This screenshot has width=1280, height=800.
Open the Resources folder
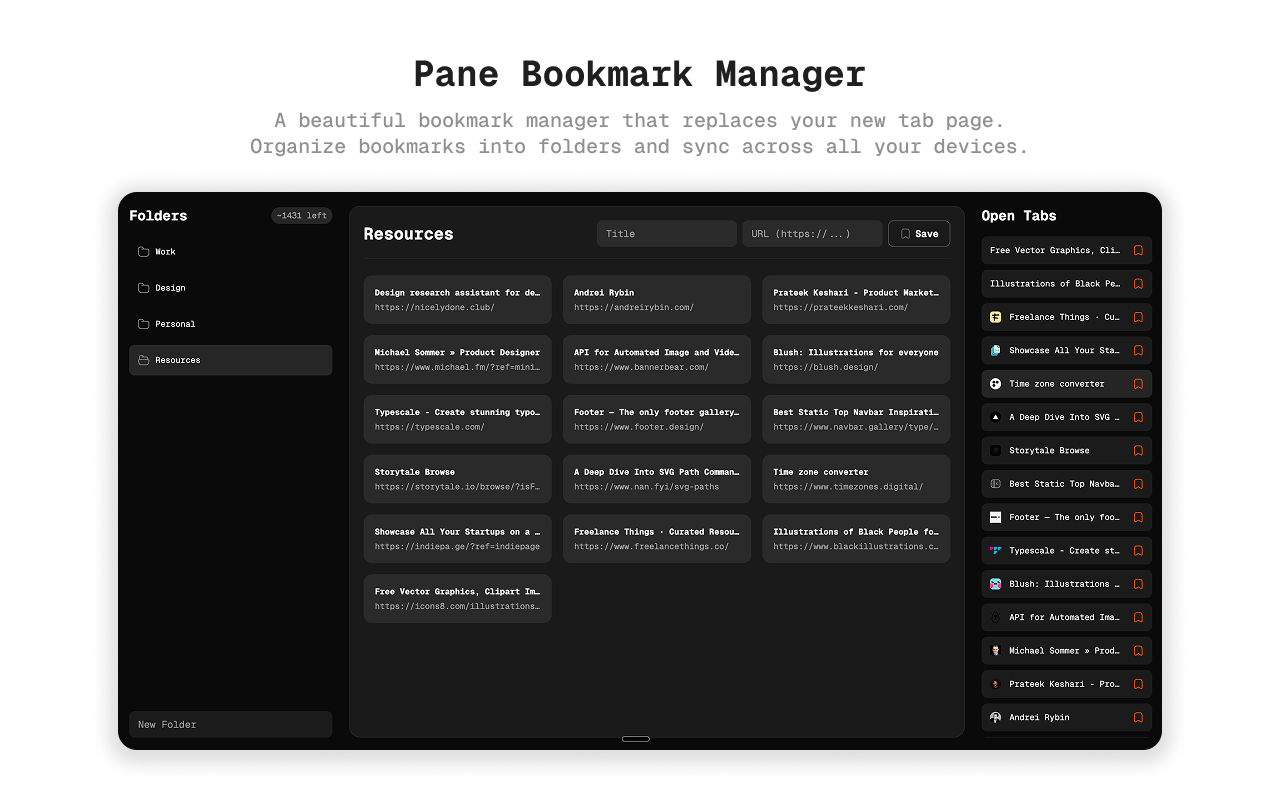[x=177, y=359]
